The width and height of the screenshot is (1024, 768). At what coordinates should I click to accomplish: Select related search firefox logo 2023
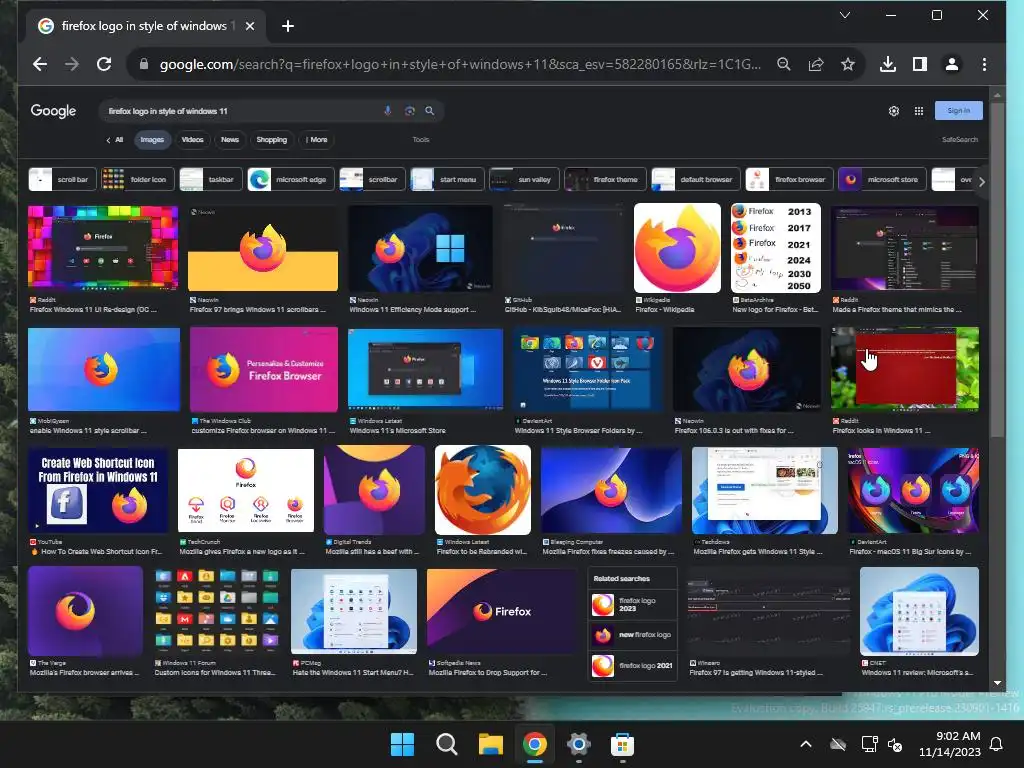click(632, 605)
